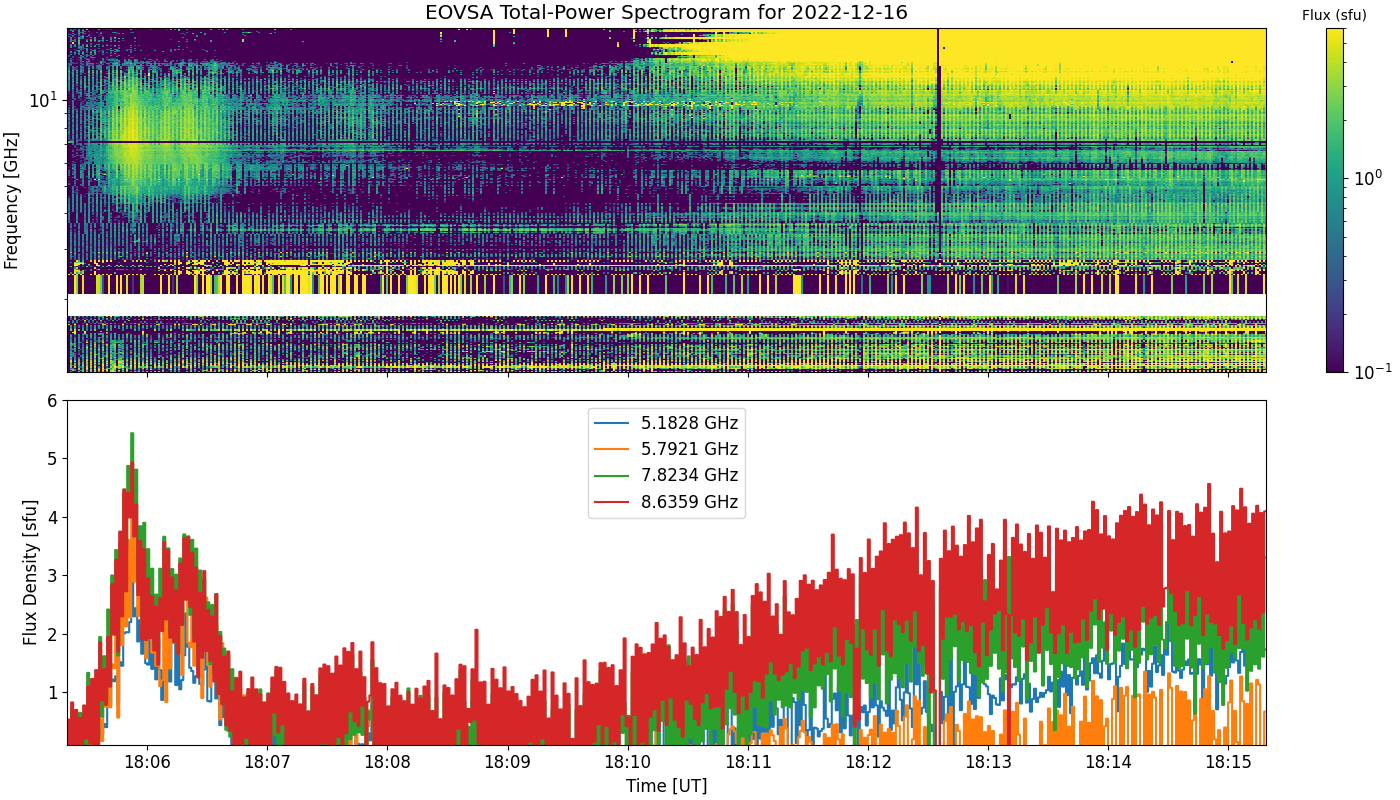Click the Time [UT] axis label
This screenshot has height=800, width=1400.
point(666,785)
